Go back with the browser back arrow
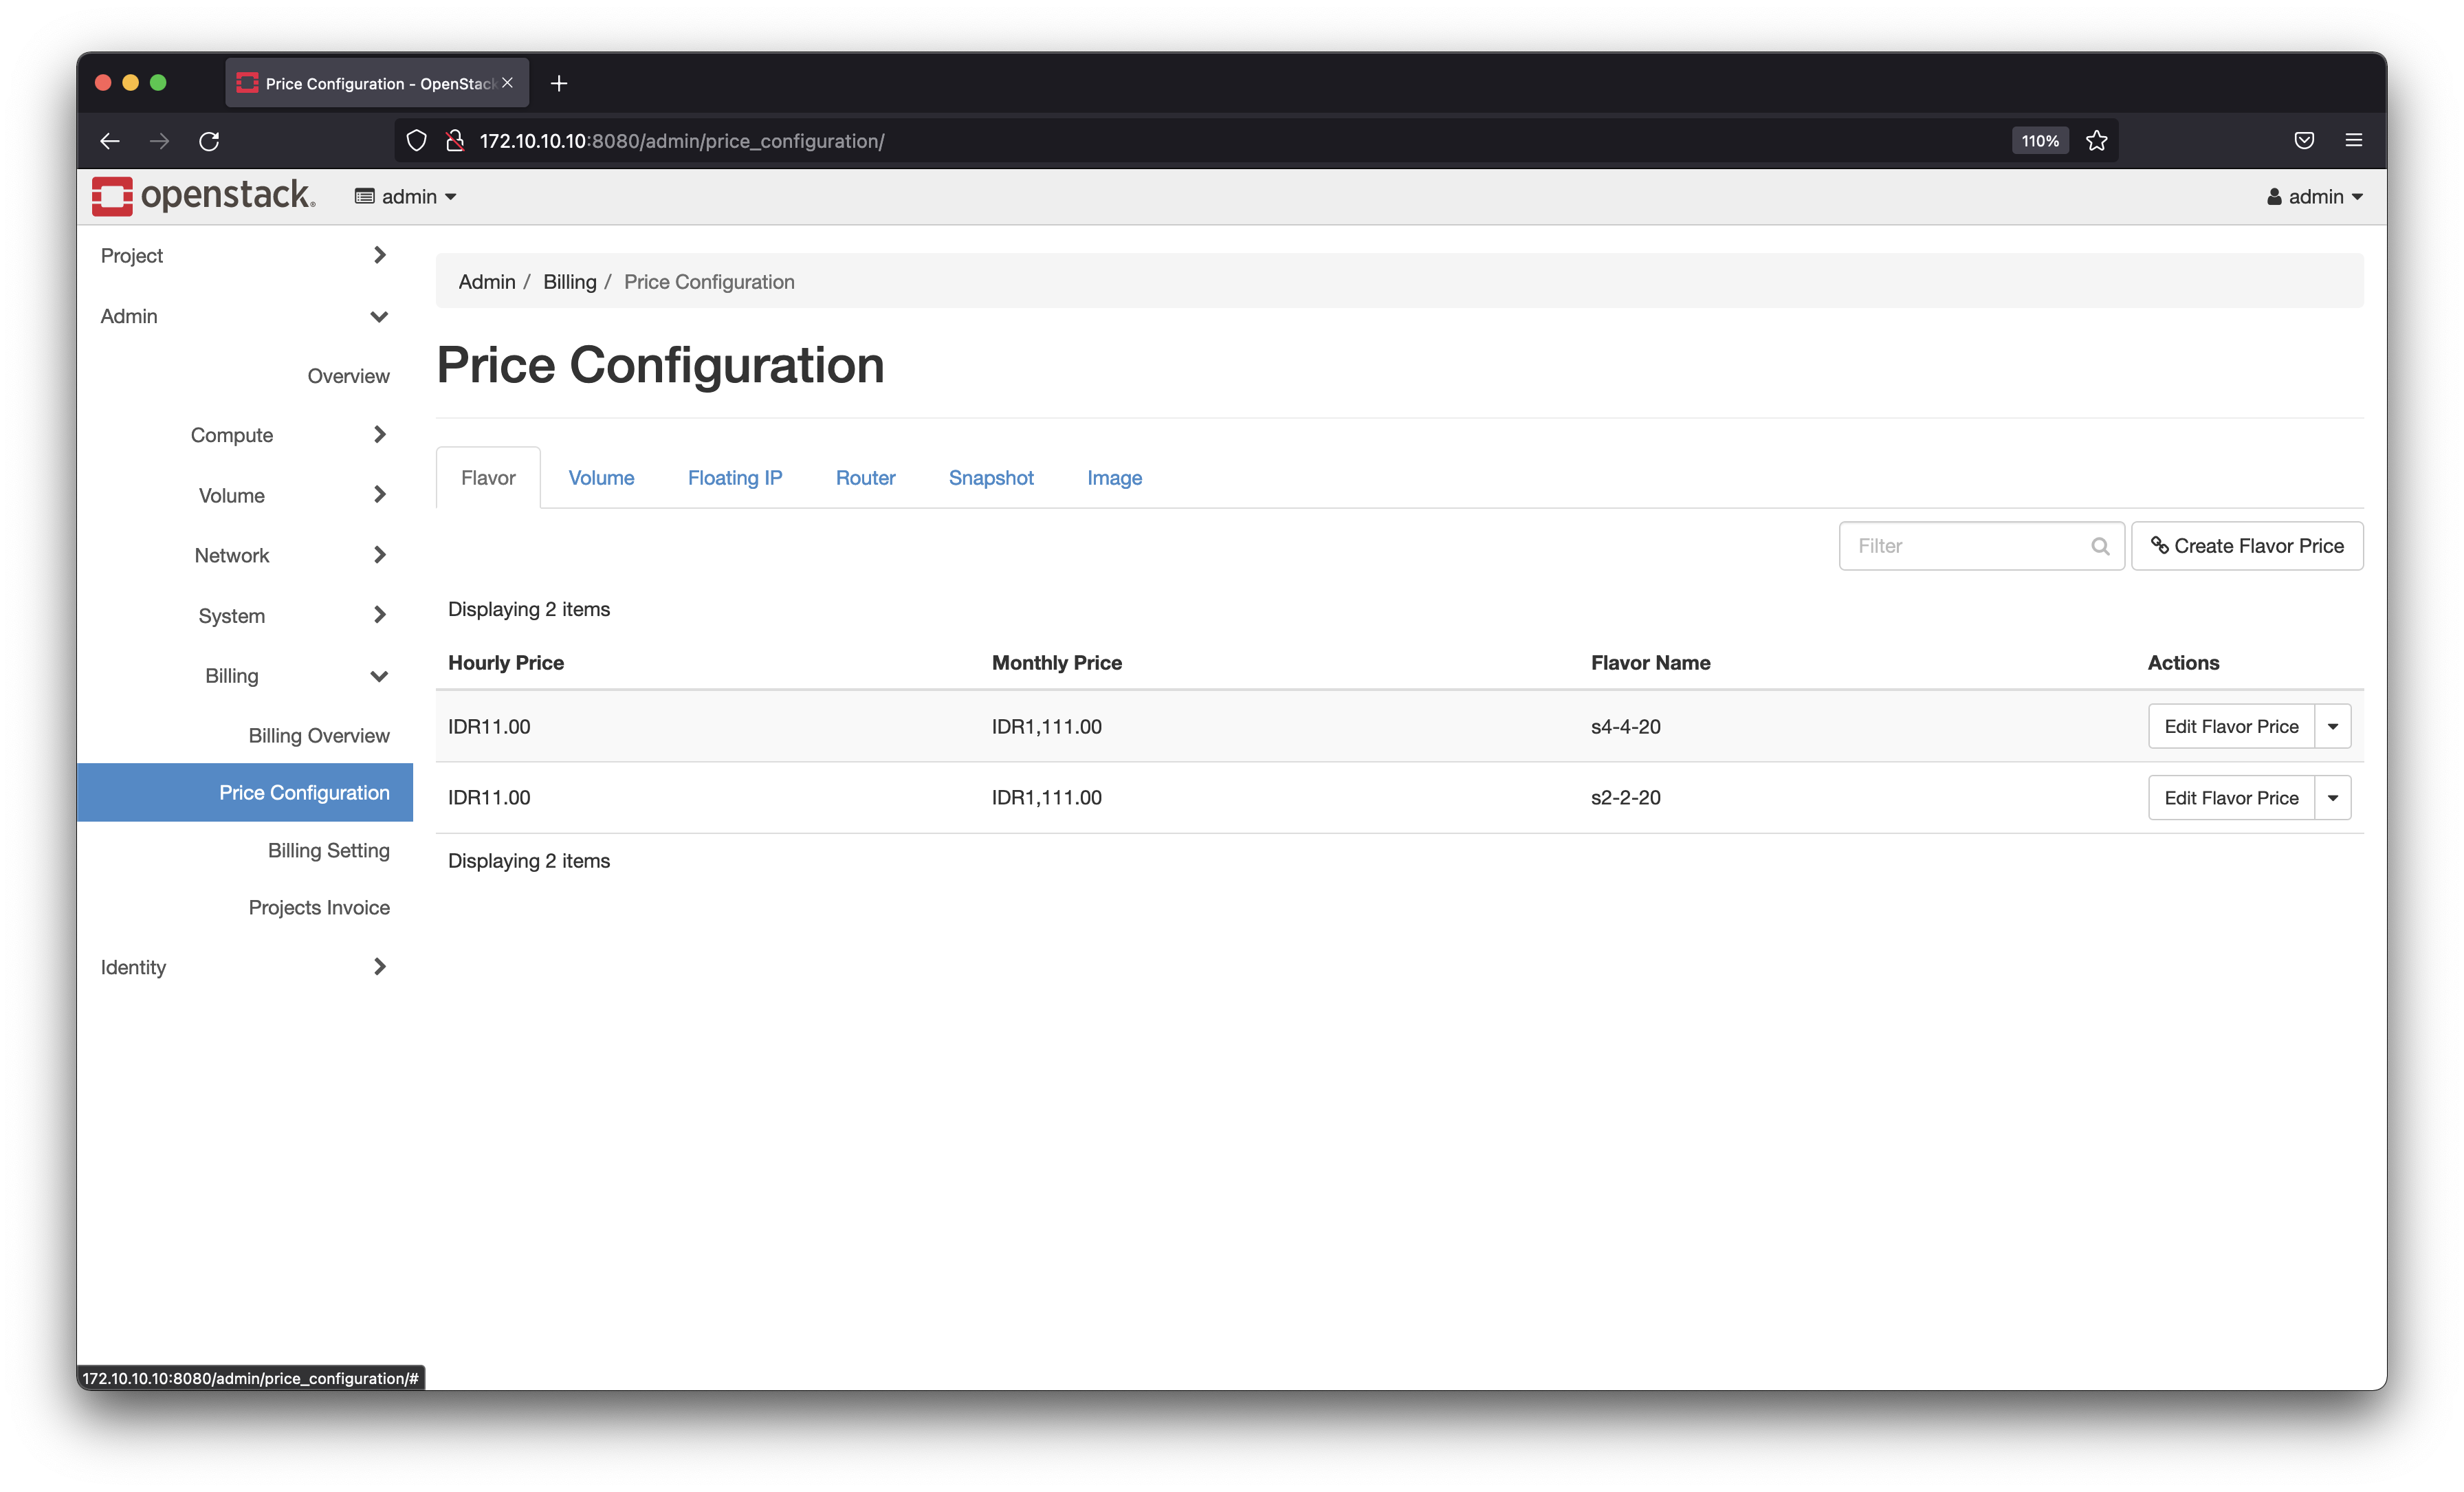The width and height of the screenshot is (2464, 1492). pyautogui.click(x=110, y=141)
